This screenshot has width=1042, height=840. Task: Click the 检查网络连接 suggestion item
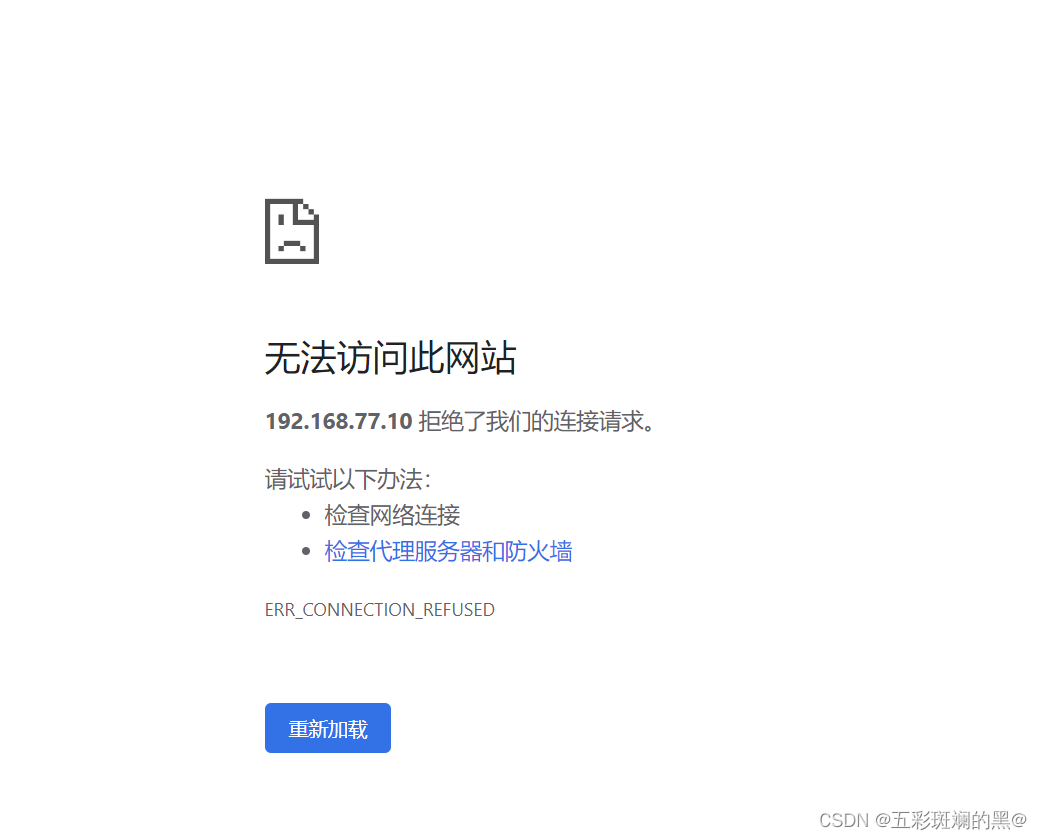coord(392,515)
